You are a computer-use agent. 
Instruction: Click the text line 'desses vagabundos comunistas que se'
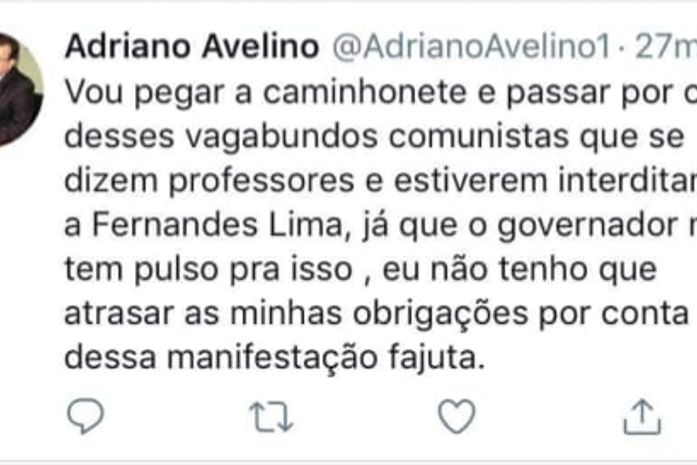click(x=374, y=136)
